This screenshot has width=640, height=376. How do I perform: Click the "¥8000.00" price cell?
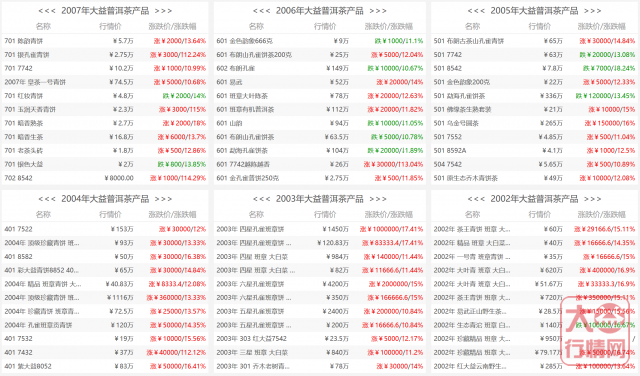119,178
